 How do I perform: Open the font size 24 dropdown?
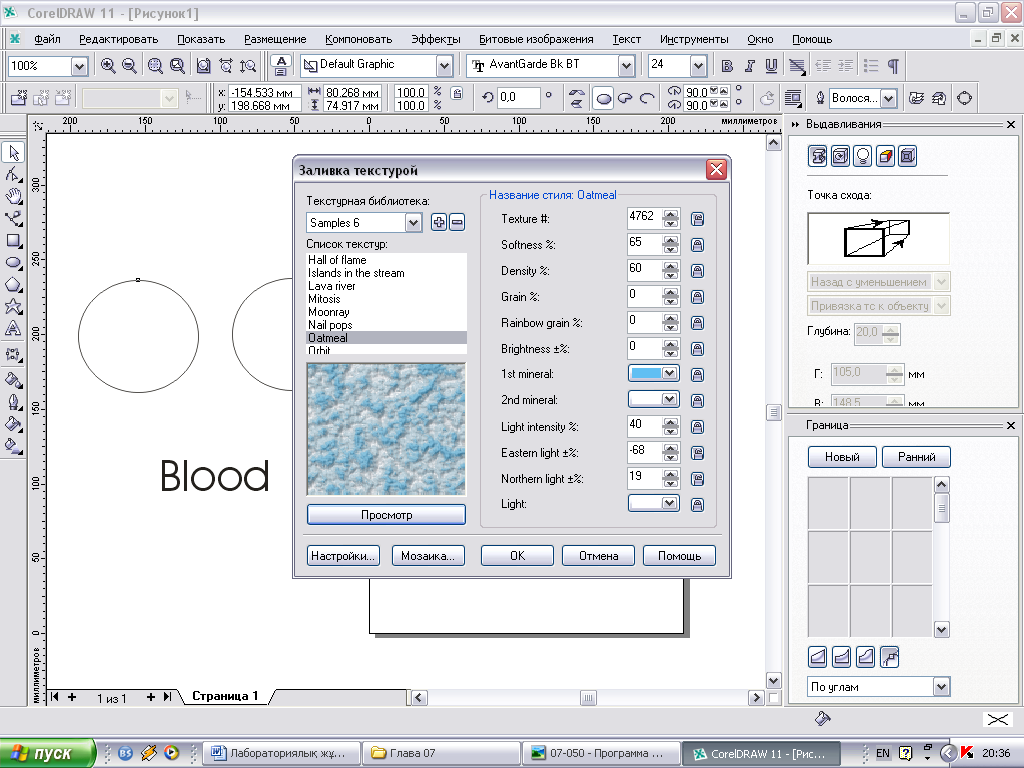click(x=698, y=65)
